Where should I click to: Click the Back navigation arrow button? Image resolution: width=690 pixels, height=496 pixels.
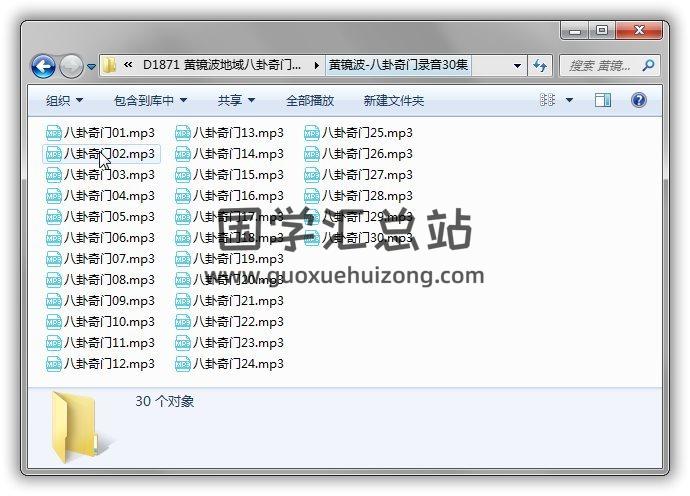pos(43,66)
